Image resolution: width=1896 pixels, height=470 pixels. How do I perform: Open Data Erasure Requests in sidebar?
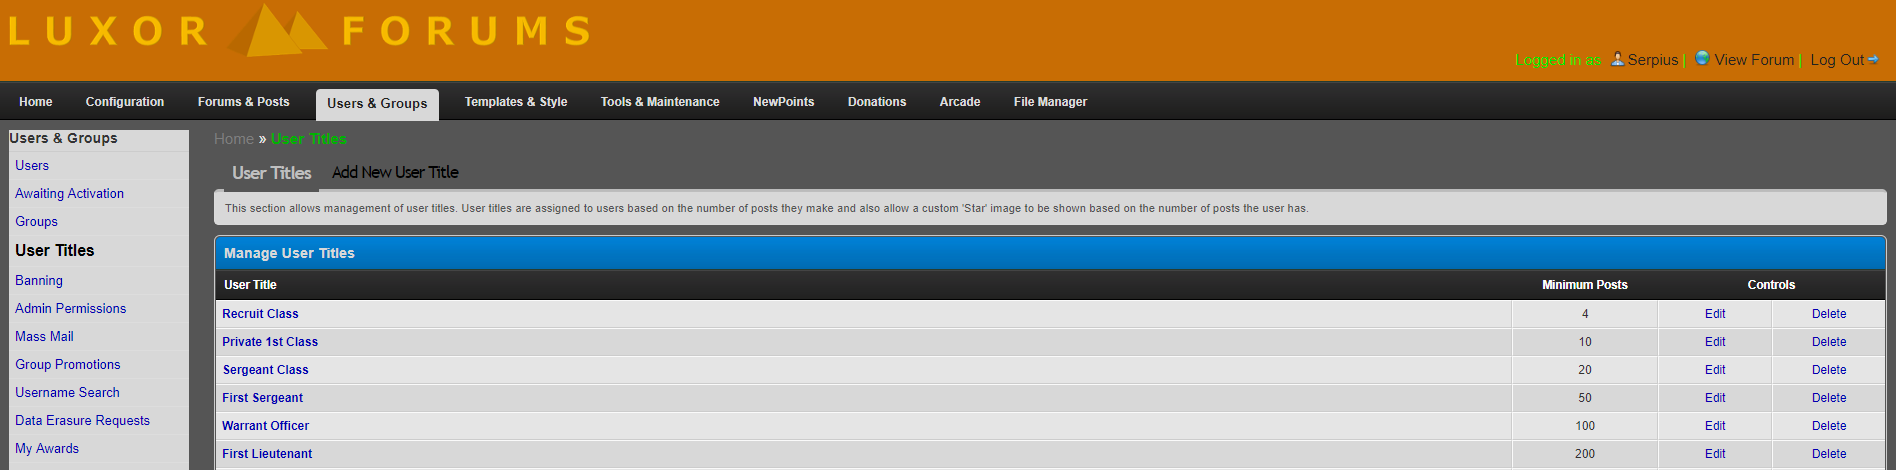point(82,421)
